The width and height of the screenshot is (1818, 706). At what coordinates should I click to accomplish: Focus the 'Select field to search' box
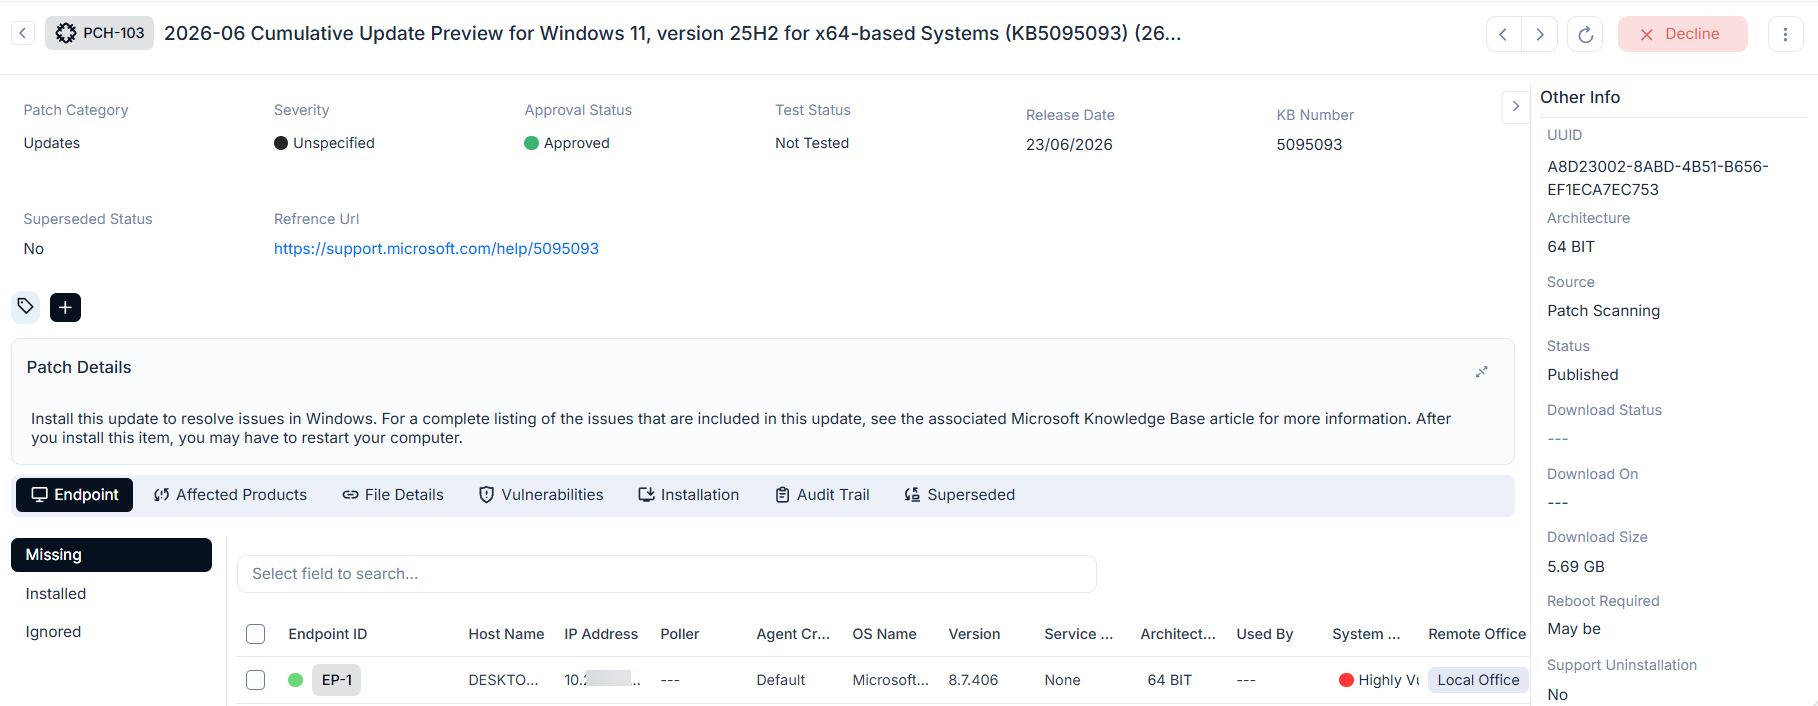tap(667, 574)
